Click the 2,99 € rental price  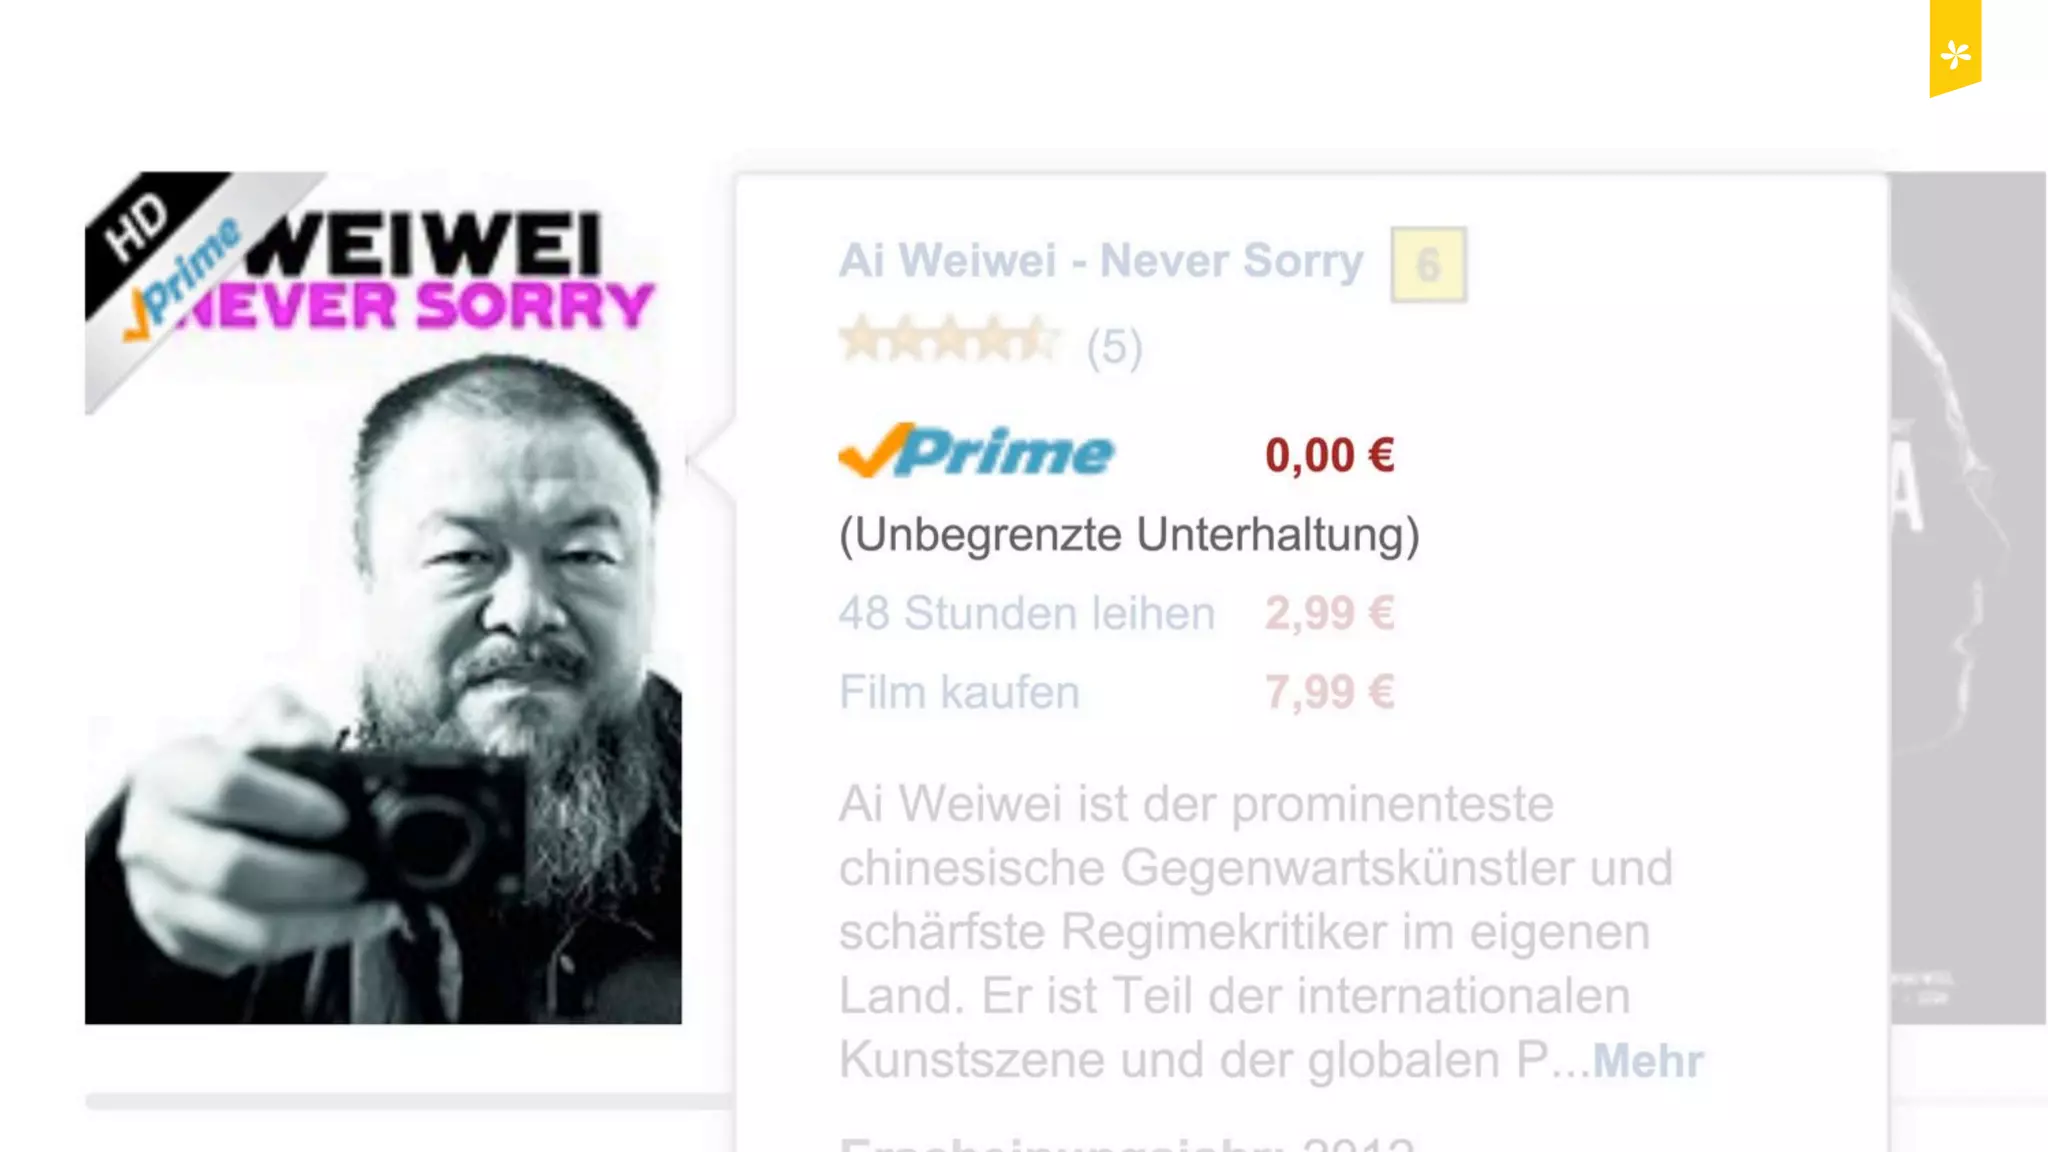click(1329, 613)
